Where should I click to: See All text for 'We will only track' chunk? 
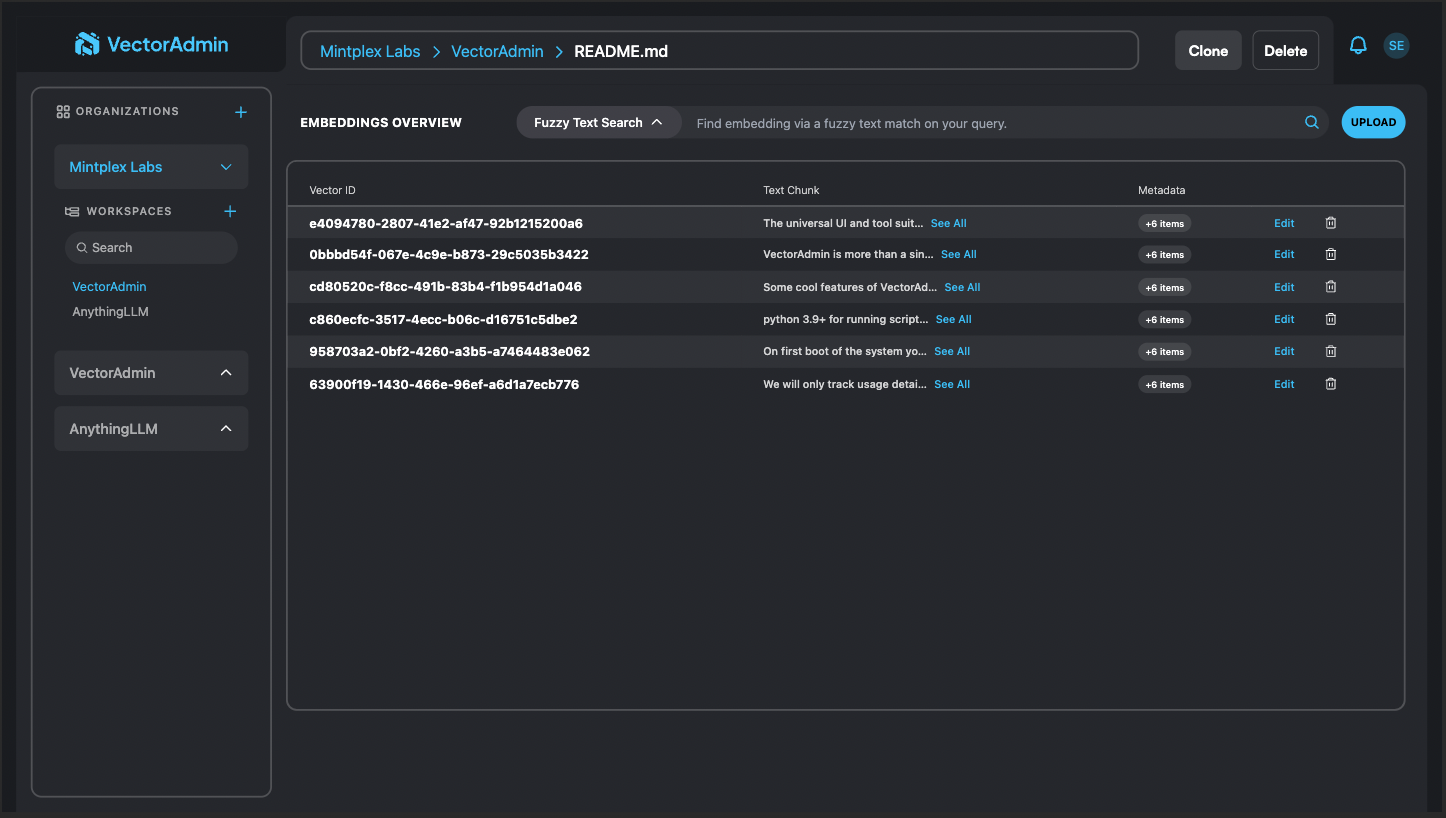pos(952,384)
